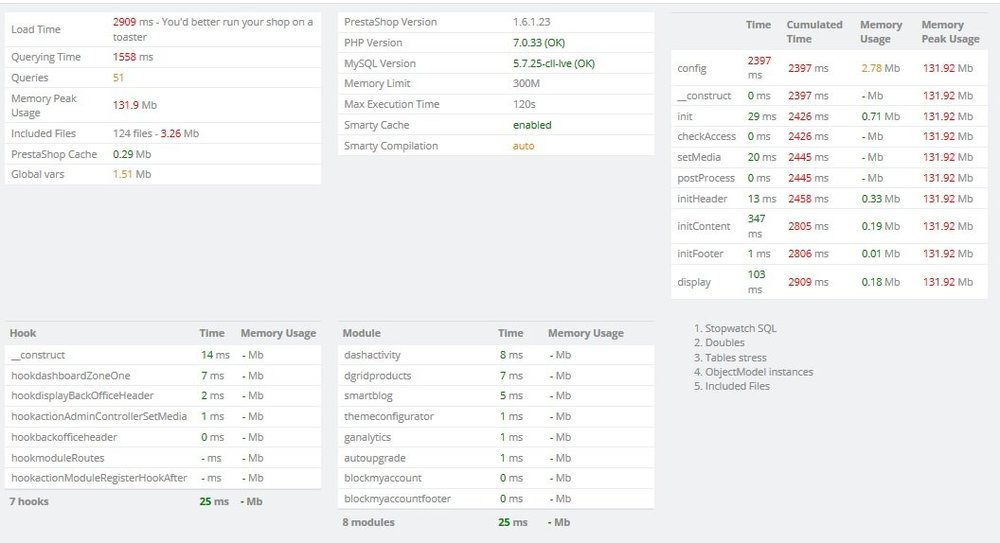Click the hookdashboardZoneOne row label
1000x543 pixels.
pyautogui.click(x=70, y=375)
